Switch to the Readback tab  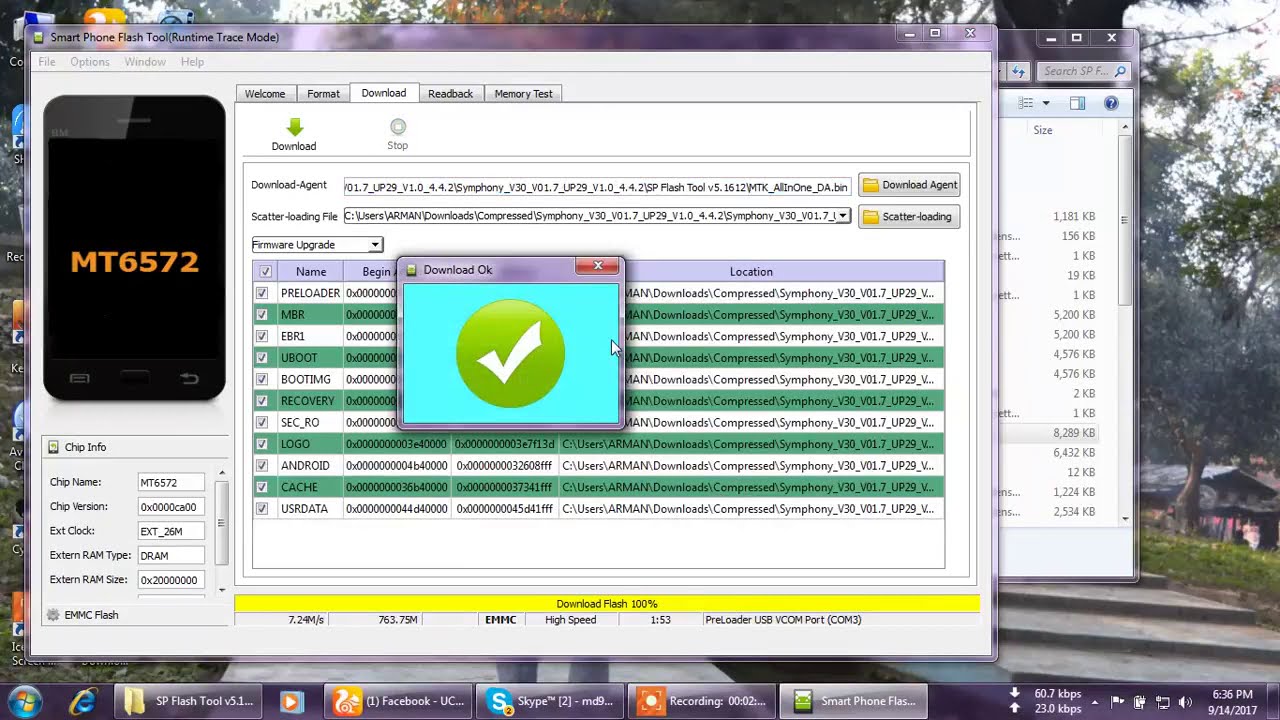click(x=450, y=94)
